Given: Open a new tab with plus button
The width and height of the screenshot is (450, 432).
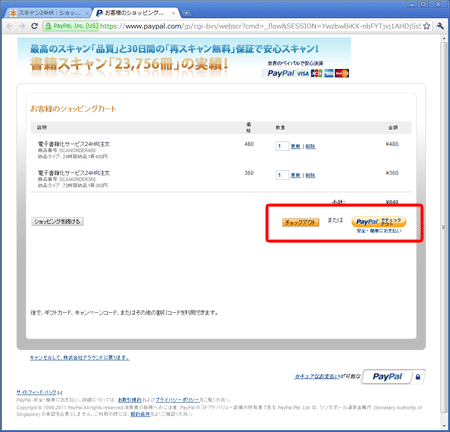Looking at the screenshot, I should [x=187, y=13].
